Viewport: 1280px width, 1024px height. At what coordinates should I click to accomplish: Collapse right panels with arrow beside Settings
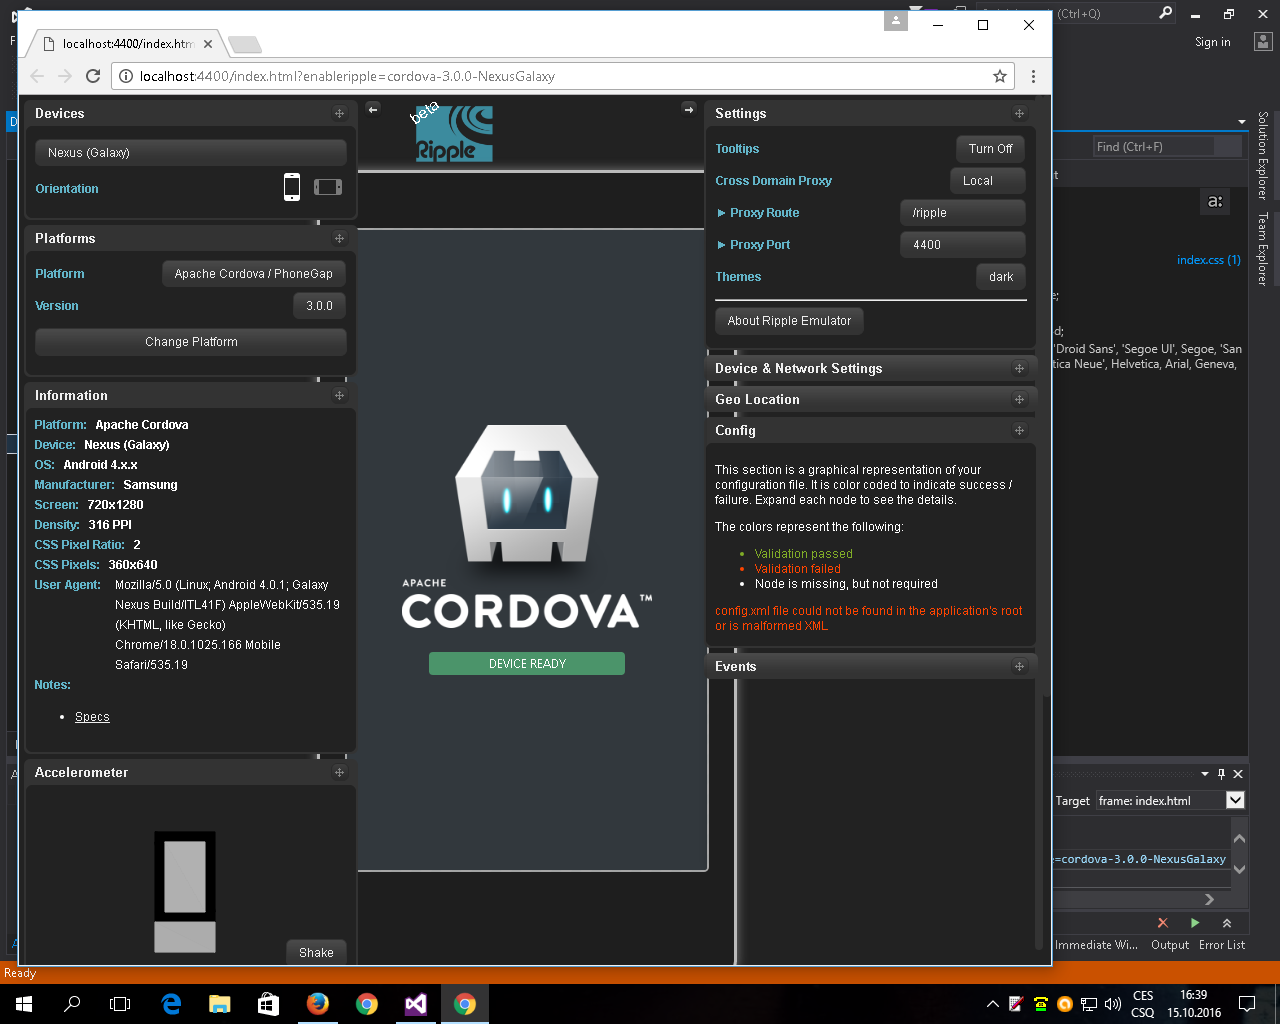point(688,109)
